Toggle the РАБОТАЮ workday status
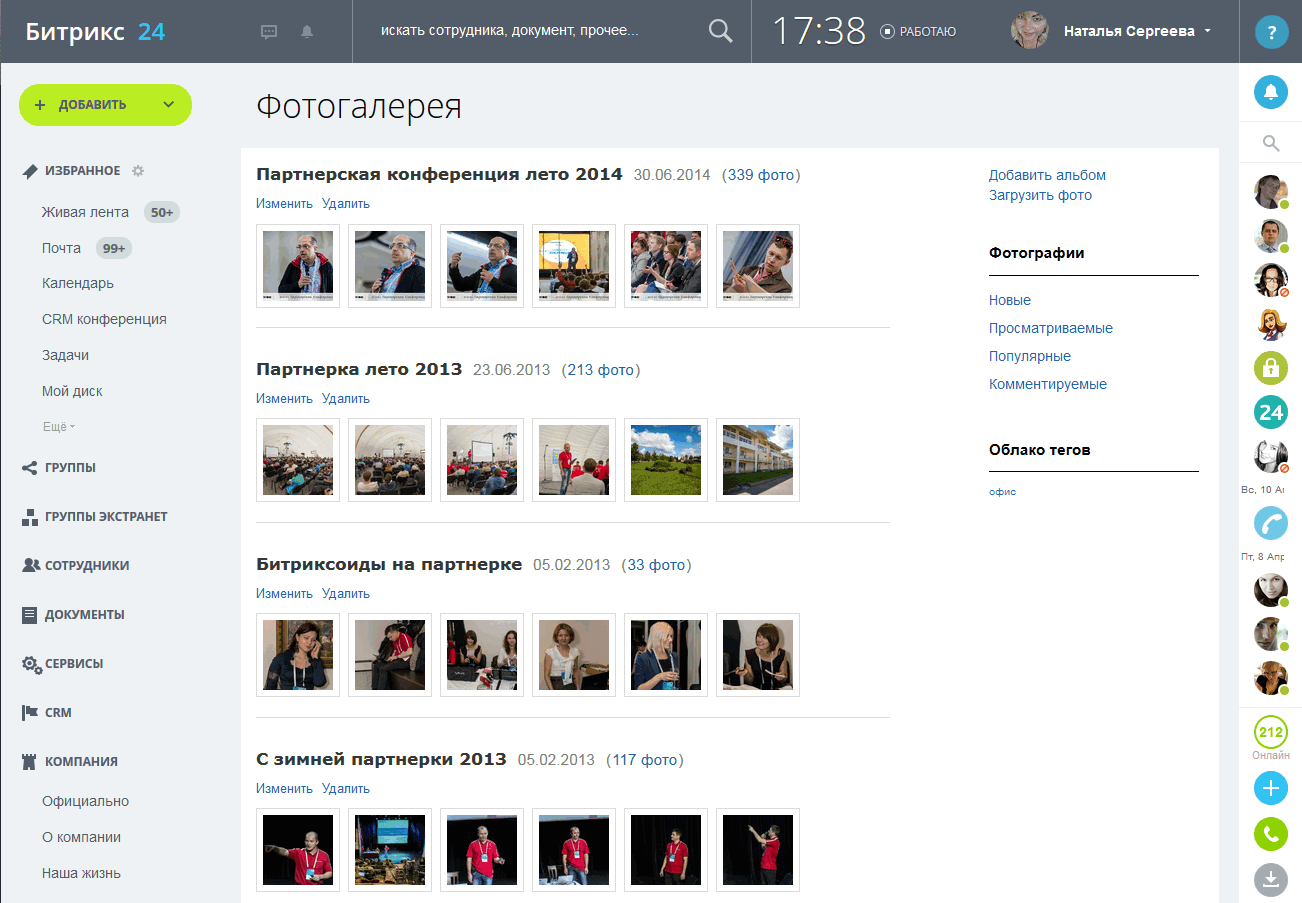This screenshot has width=1302, height=903. (x=918, y=32)
